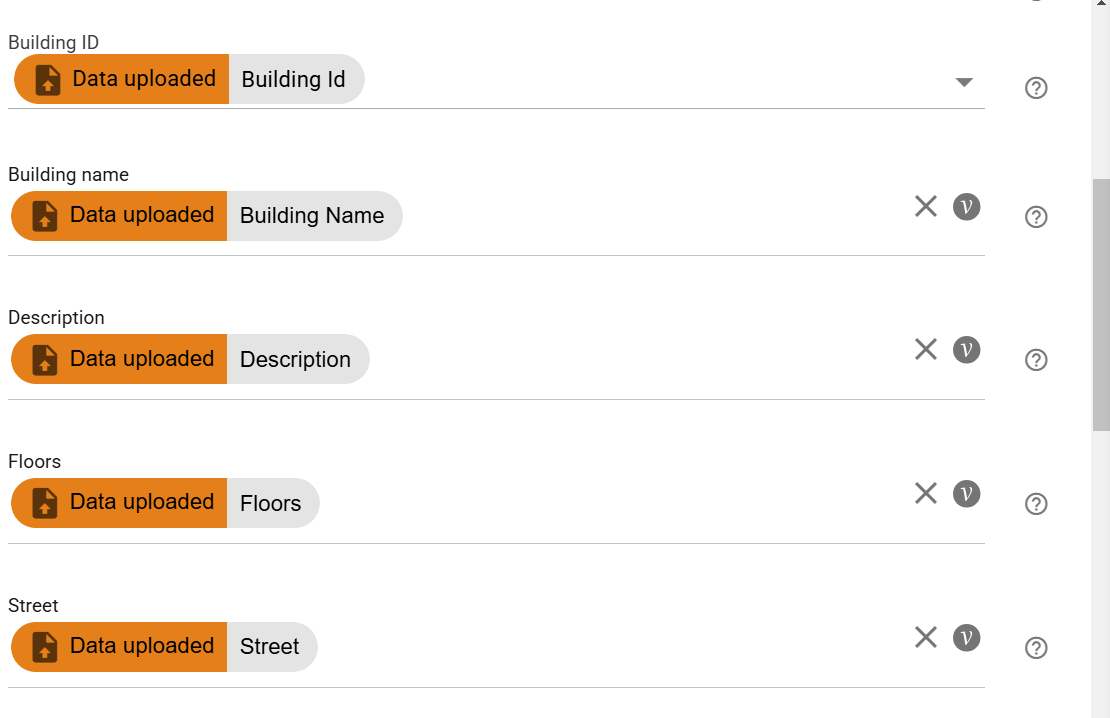Click the Description data chip
This screenshot has height=718, width=1110.
(x=190, y=359)
